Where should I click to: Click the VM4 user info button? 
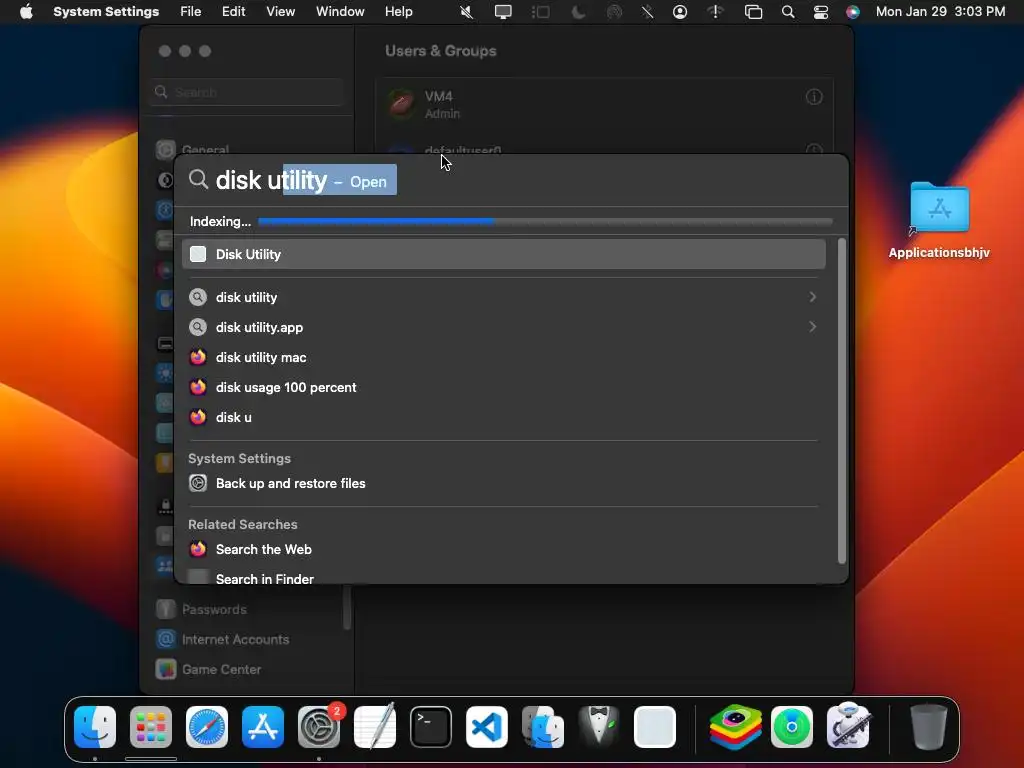pos(814,97)
